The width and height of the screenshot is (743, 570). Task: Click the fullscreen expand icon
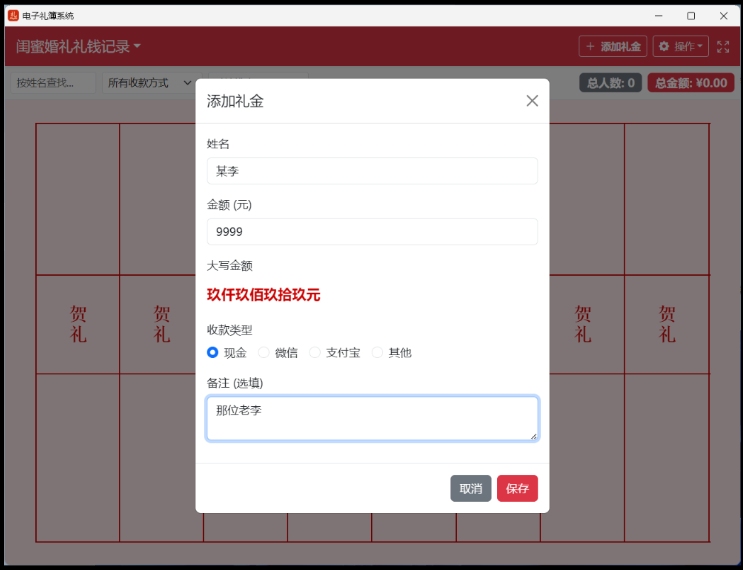coord(723,47)
